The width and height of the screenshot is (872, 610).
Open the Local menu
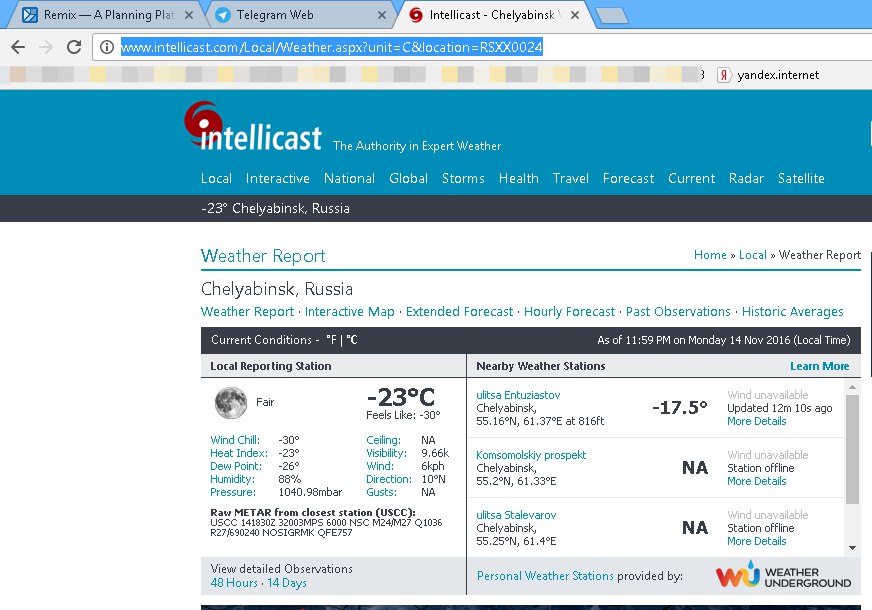point(216,178)
